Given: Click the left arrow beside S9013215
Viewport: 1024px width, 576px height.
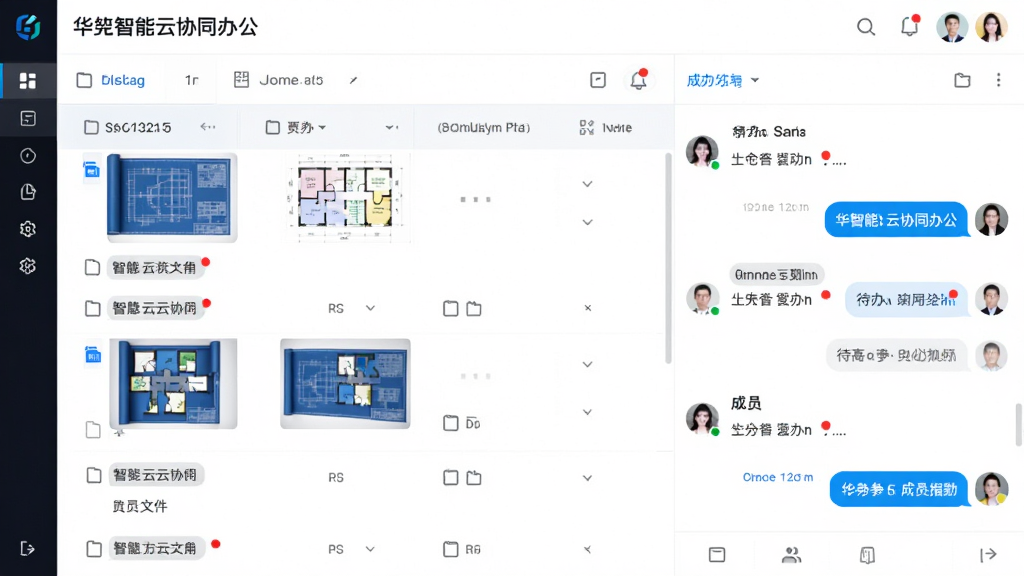Looking at the screenshot, I should [208, 127].
